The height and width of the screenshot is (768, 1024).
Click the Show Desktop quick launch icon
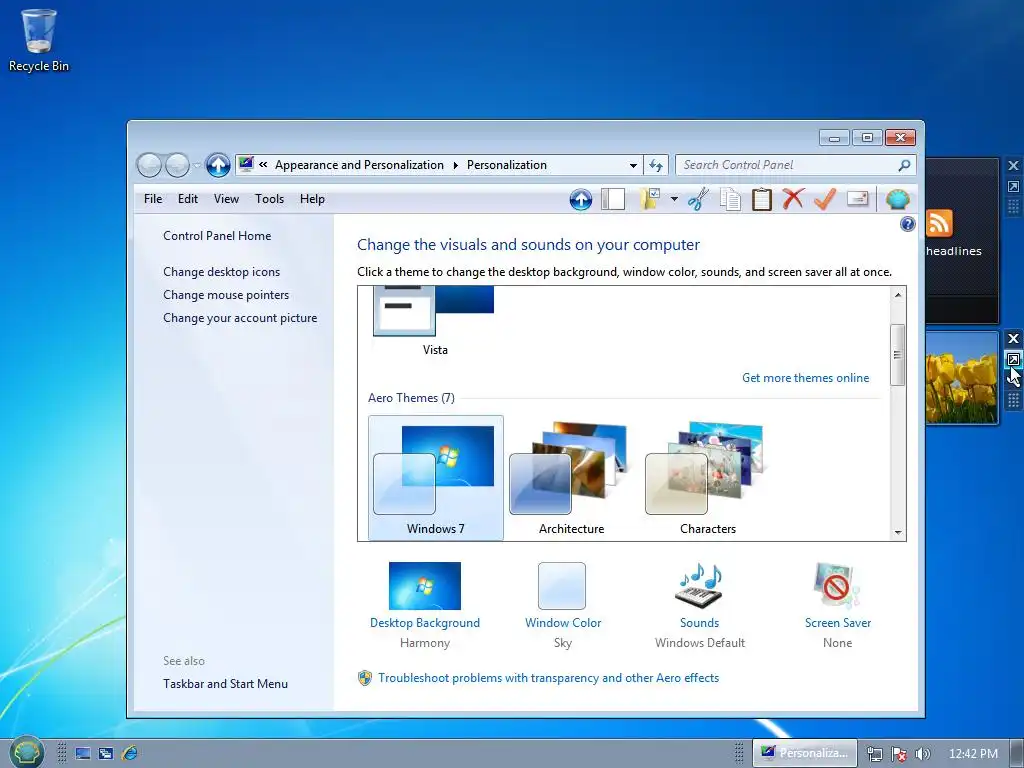(x=83, y=753)
